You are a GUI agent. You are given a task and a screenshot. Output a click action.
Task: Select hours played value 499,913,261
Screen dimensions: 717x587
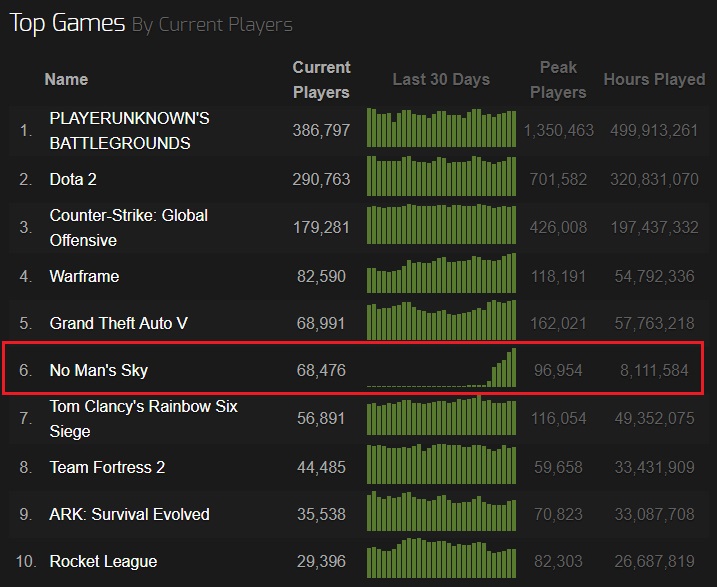pos(654,131)
